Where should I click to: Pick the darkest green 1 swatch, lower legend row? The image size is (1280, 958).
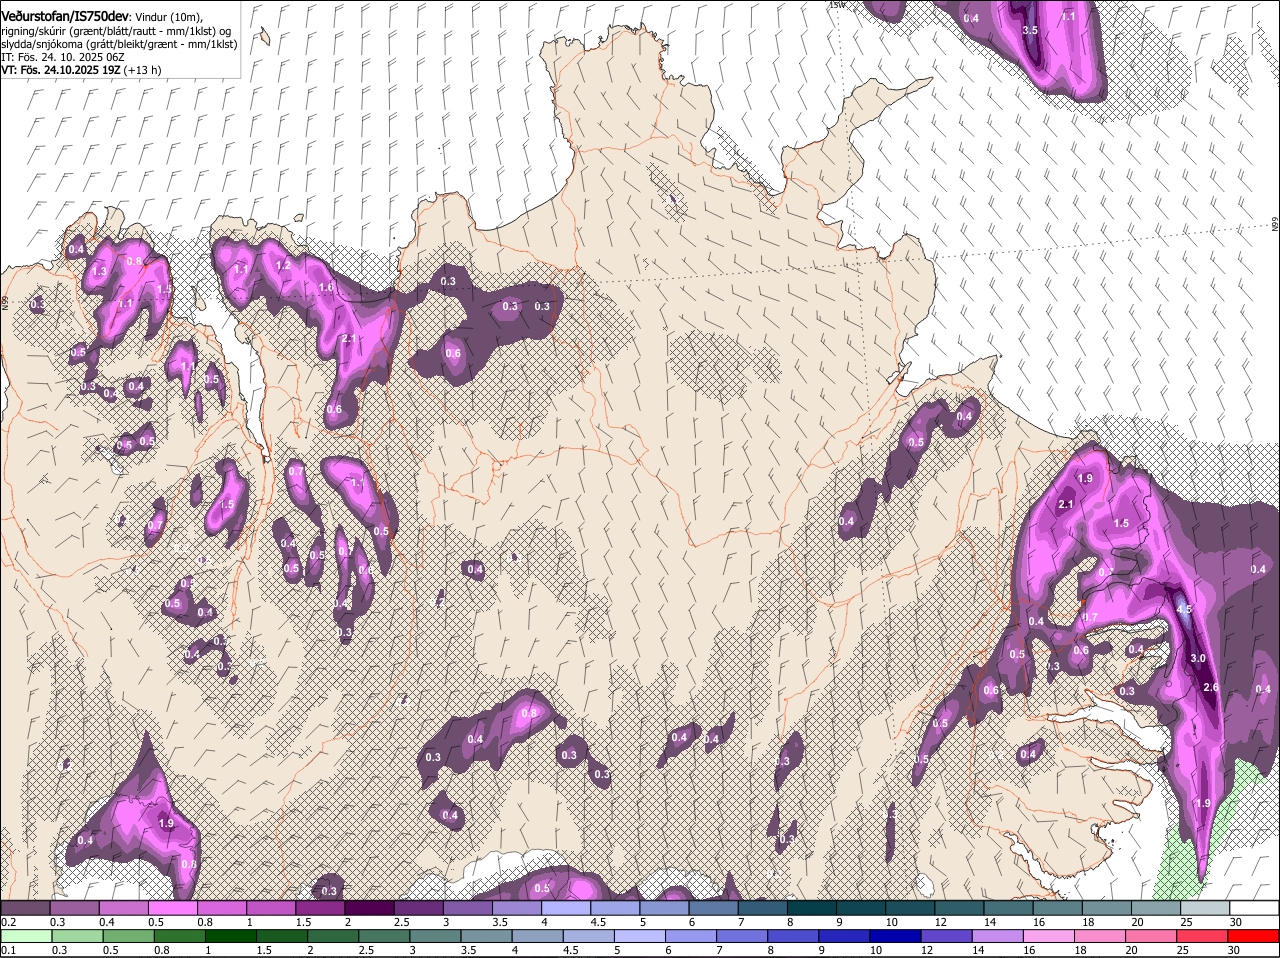coord(232,936)
